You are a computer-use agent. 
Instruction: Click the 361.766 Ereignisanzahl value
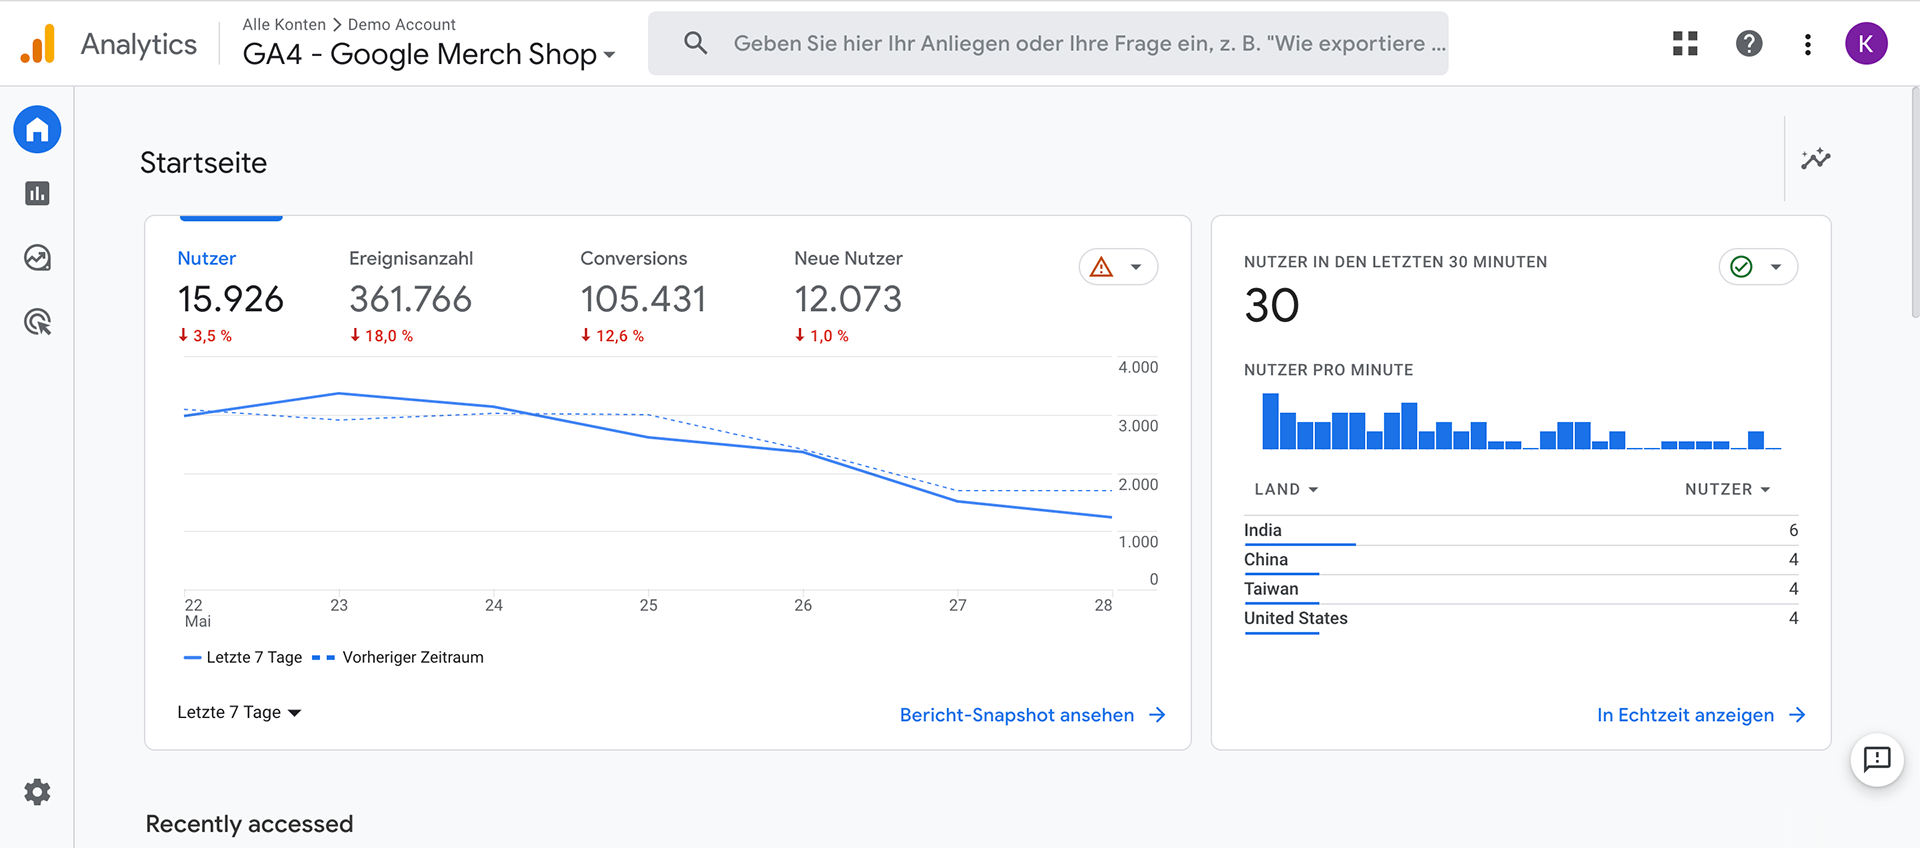[x=410, y=299]
